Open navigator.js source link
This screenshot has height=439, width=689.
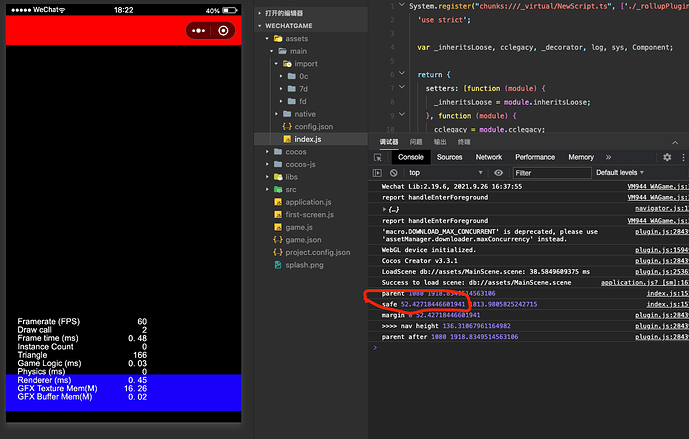(662, 209)
